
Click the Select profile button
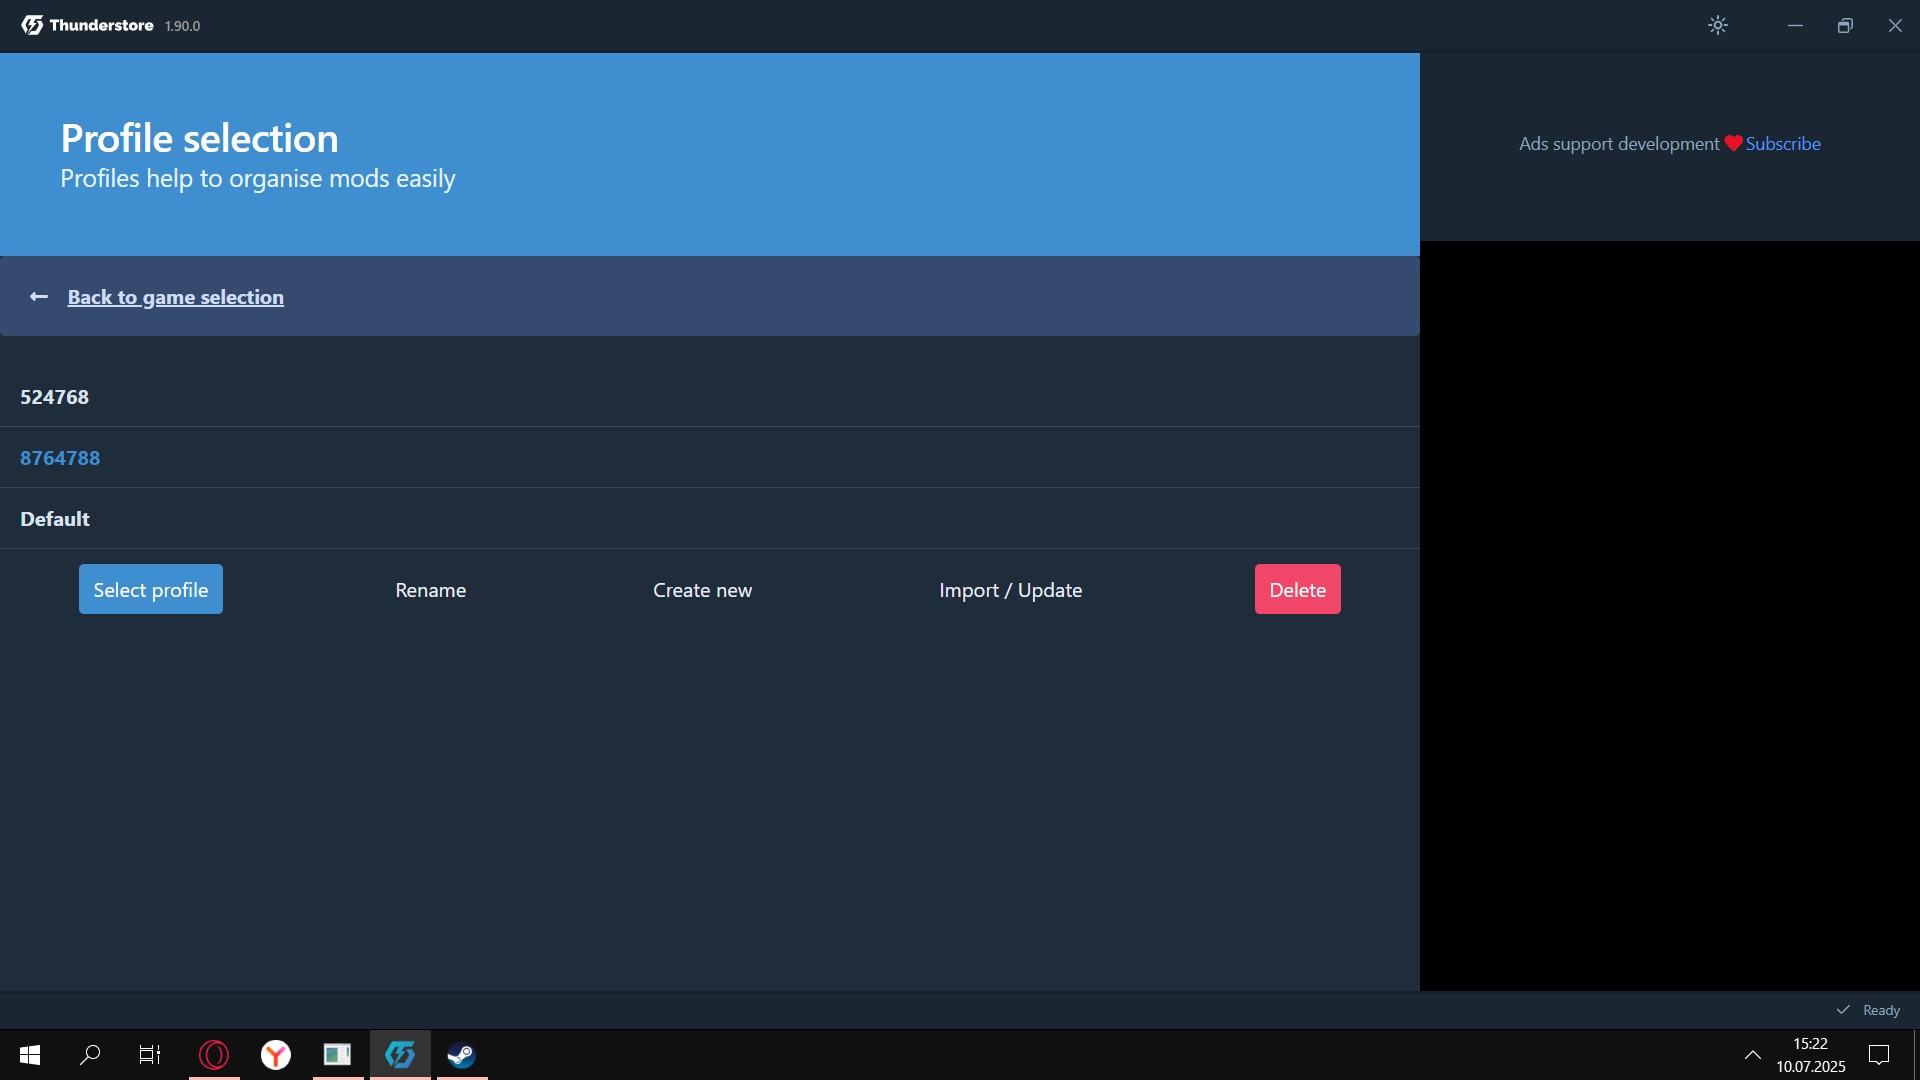(151, 590)
